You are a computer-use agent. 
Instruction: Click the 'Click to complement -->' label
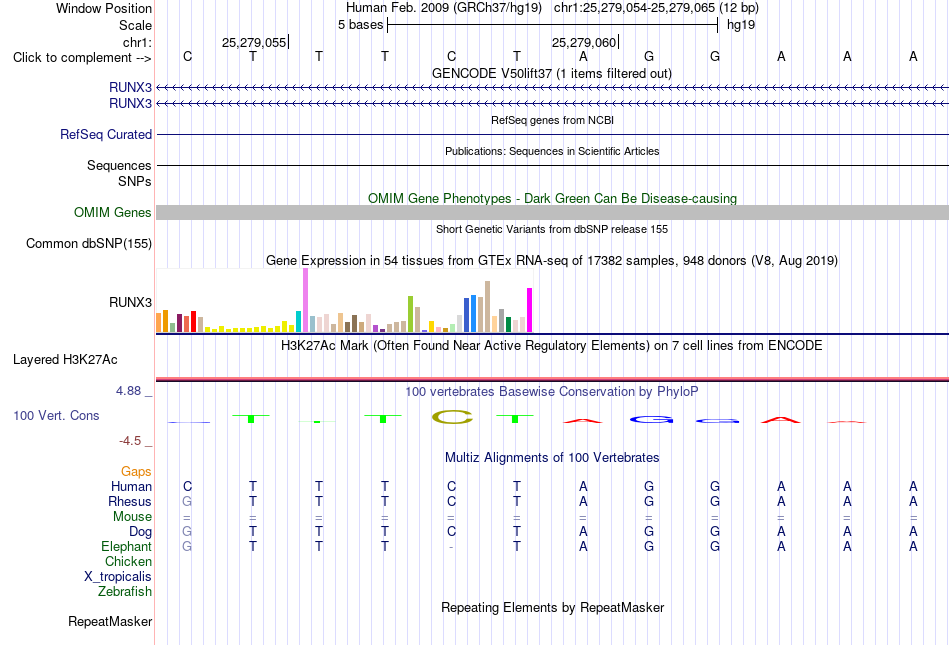[82, 58]
